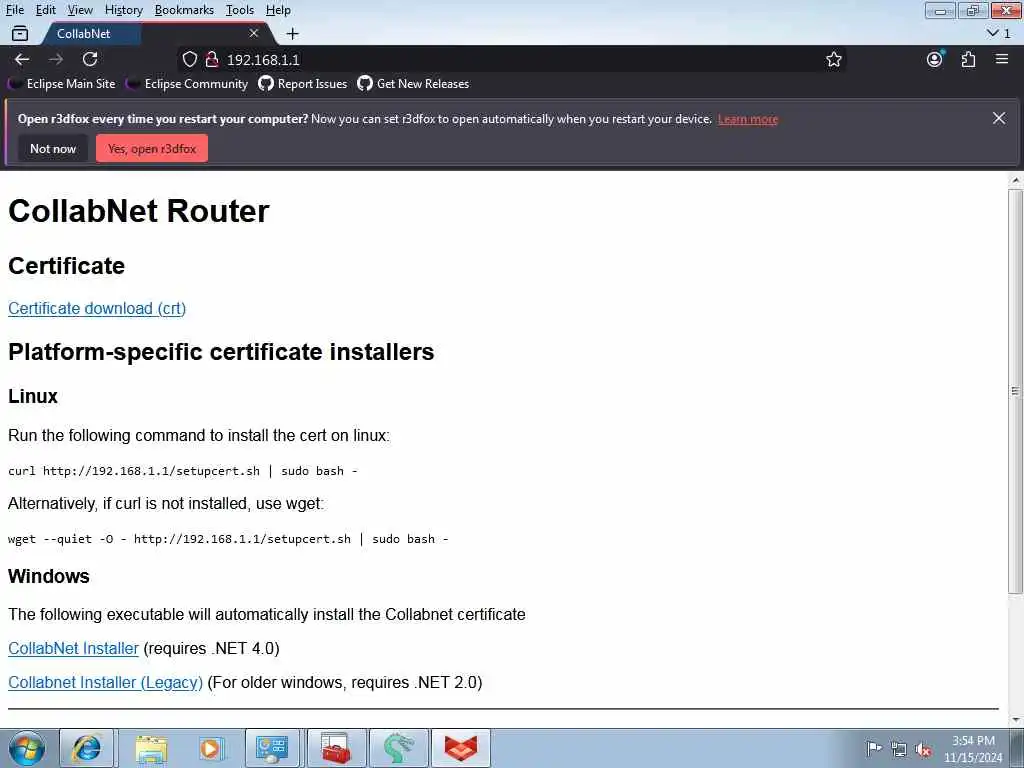
Task: Click the scrollbar down arrow
Action: 1016,720
